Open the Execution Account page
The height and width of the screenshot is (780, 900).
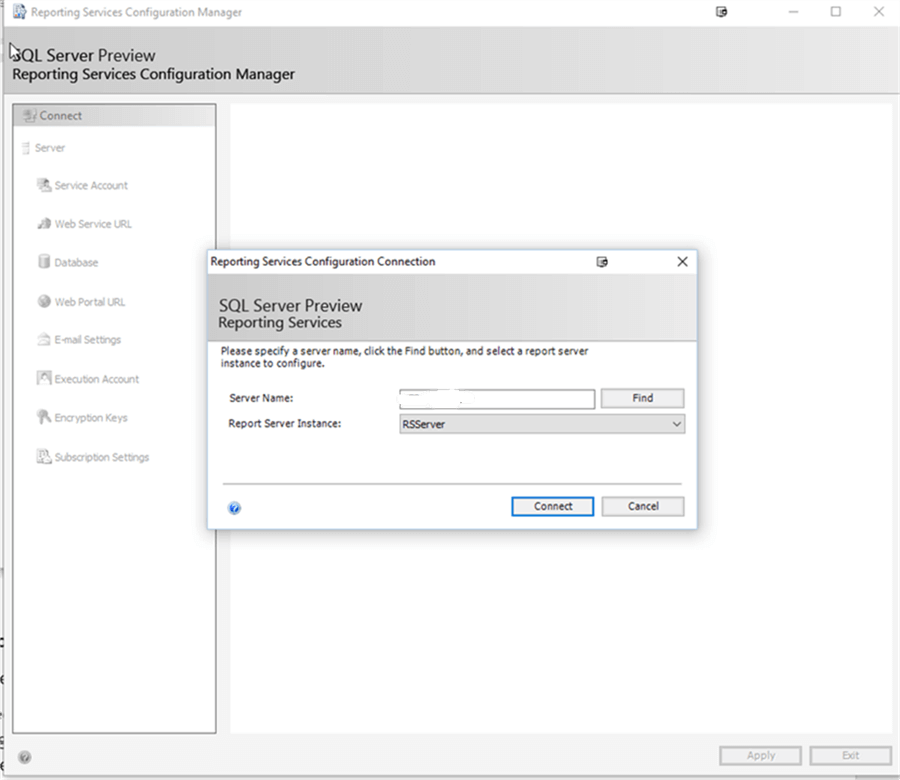97,379
